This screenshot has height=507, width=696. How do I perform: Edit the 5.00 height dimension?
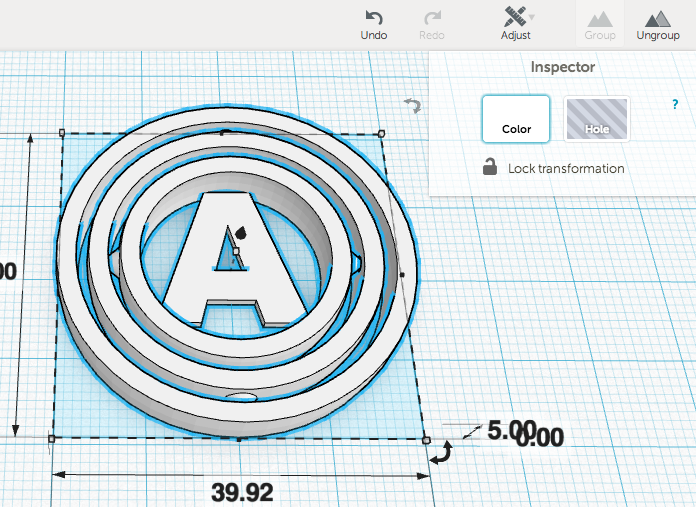click(x=510, y=431)
